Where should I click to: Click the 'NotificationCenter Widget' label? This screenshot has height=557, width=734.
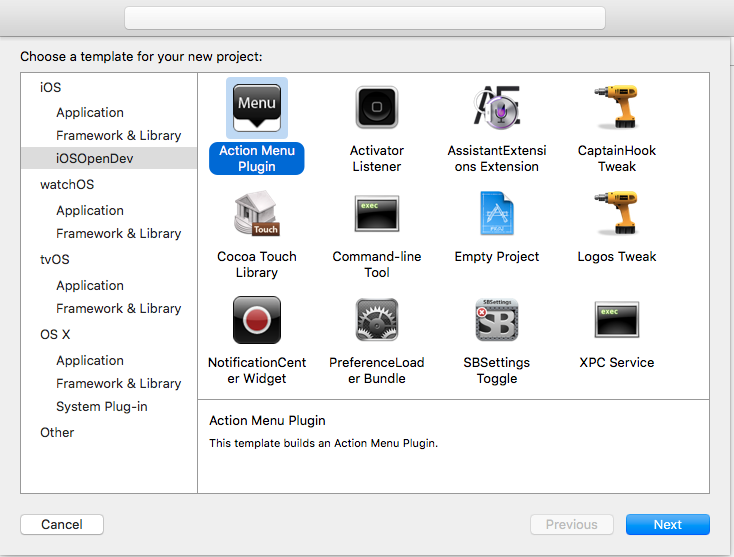[x=257, y=370]
